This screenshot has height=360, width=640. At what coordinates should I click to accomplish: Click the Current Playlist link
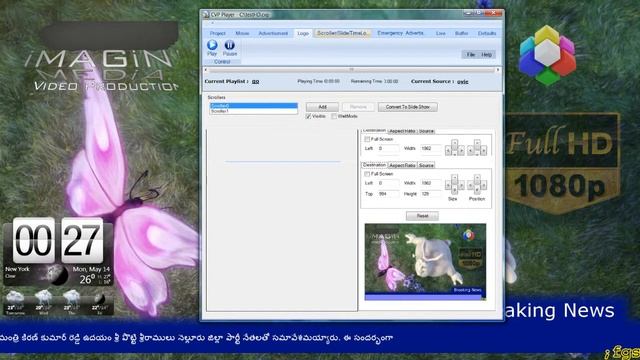click(256, 82)
